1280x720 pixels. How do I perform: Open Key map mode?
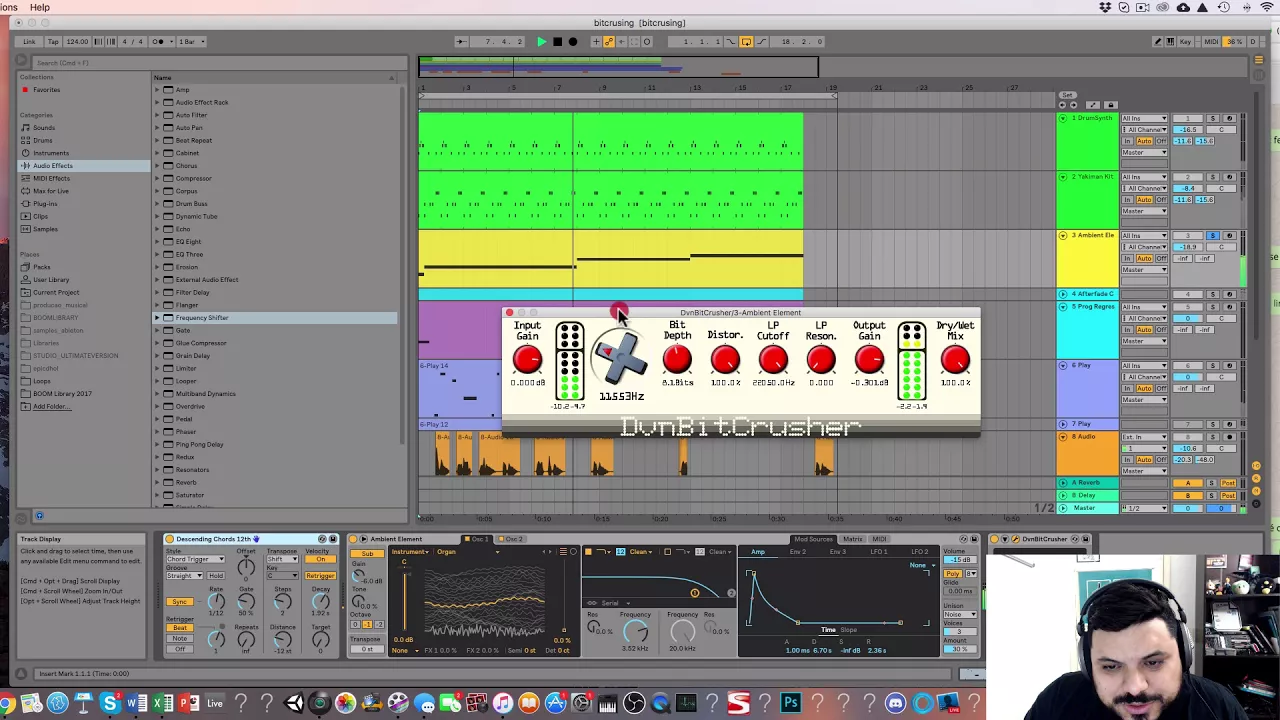click(x=1185, y=42)
